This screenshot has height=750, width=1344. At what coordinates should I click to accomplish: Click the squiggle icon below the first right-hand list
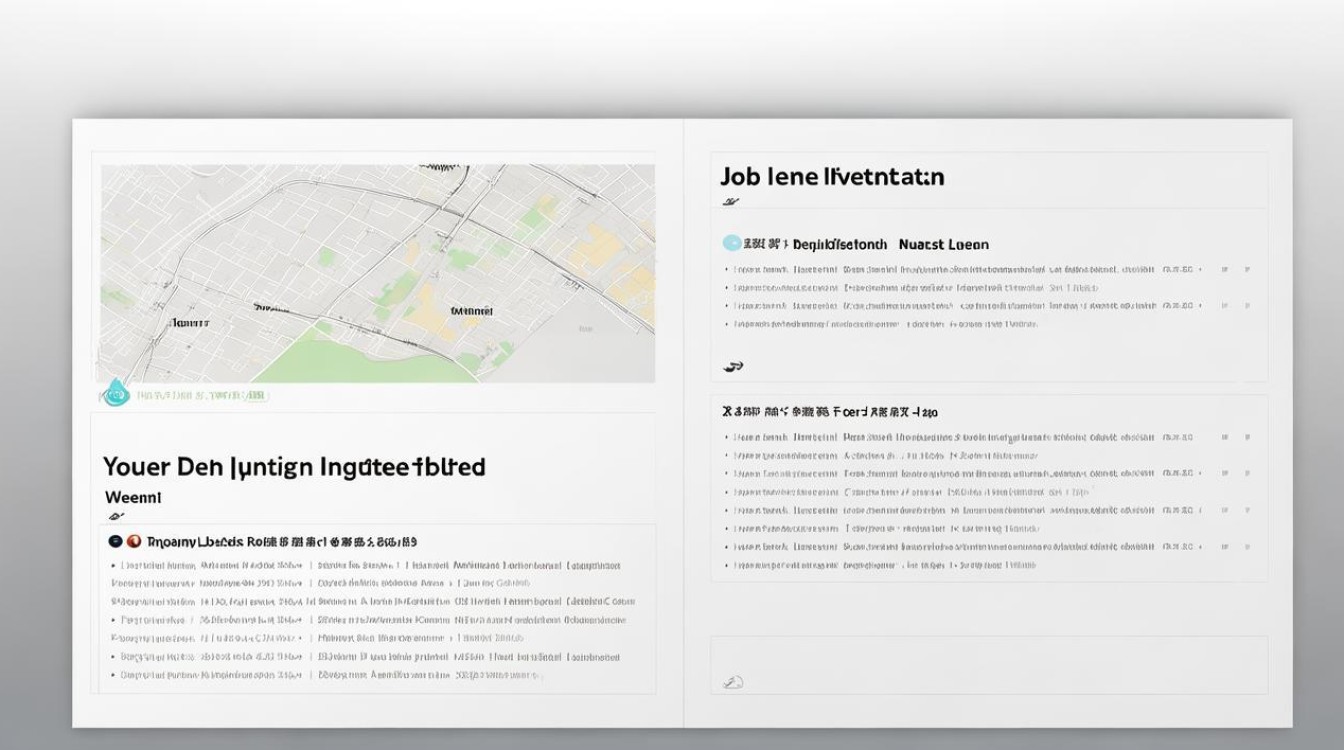[733, 367]
